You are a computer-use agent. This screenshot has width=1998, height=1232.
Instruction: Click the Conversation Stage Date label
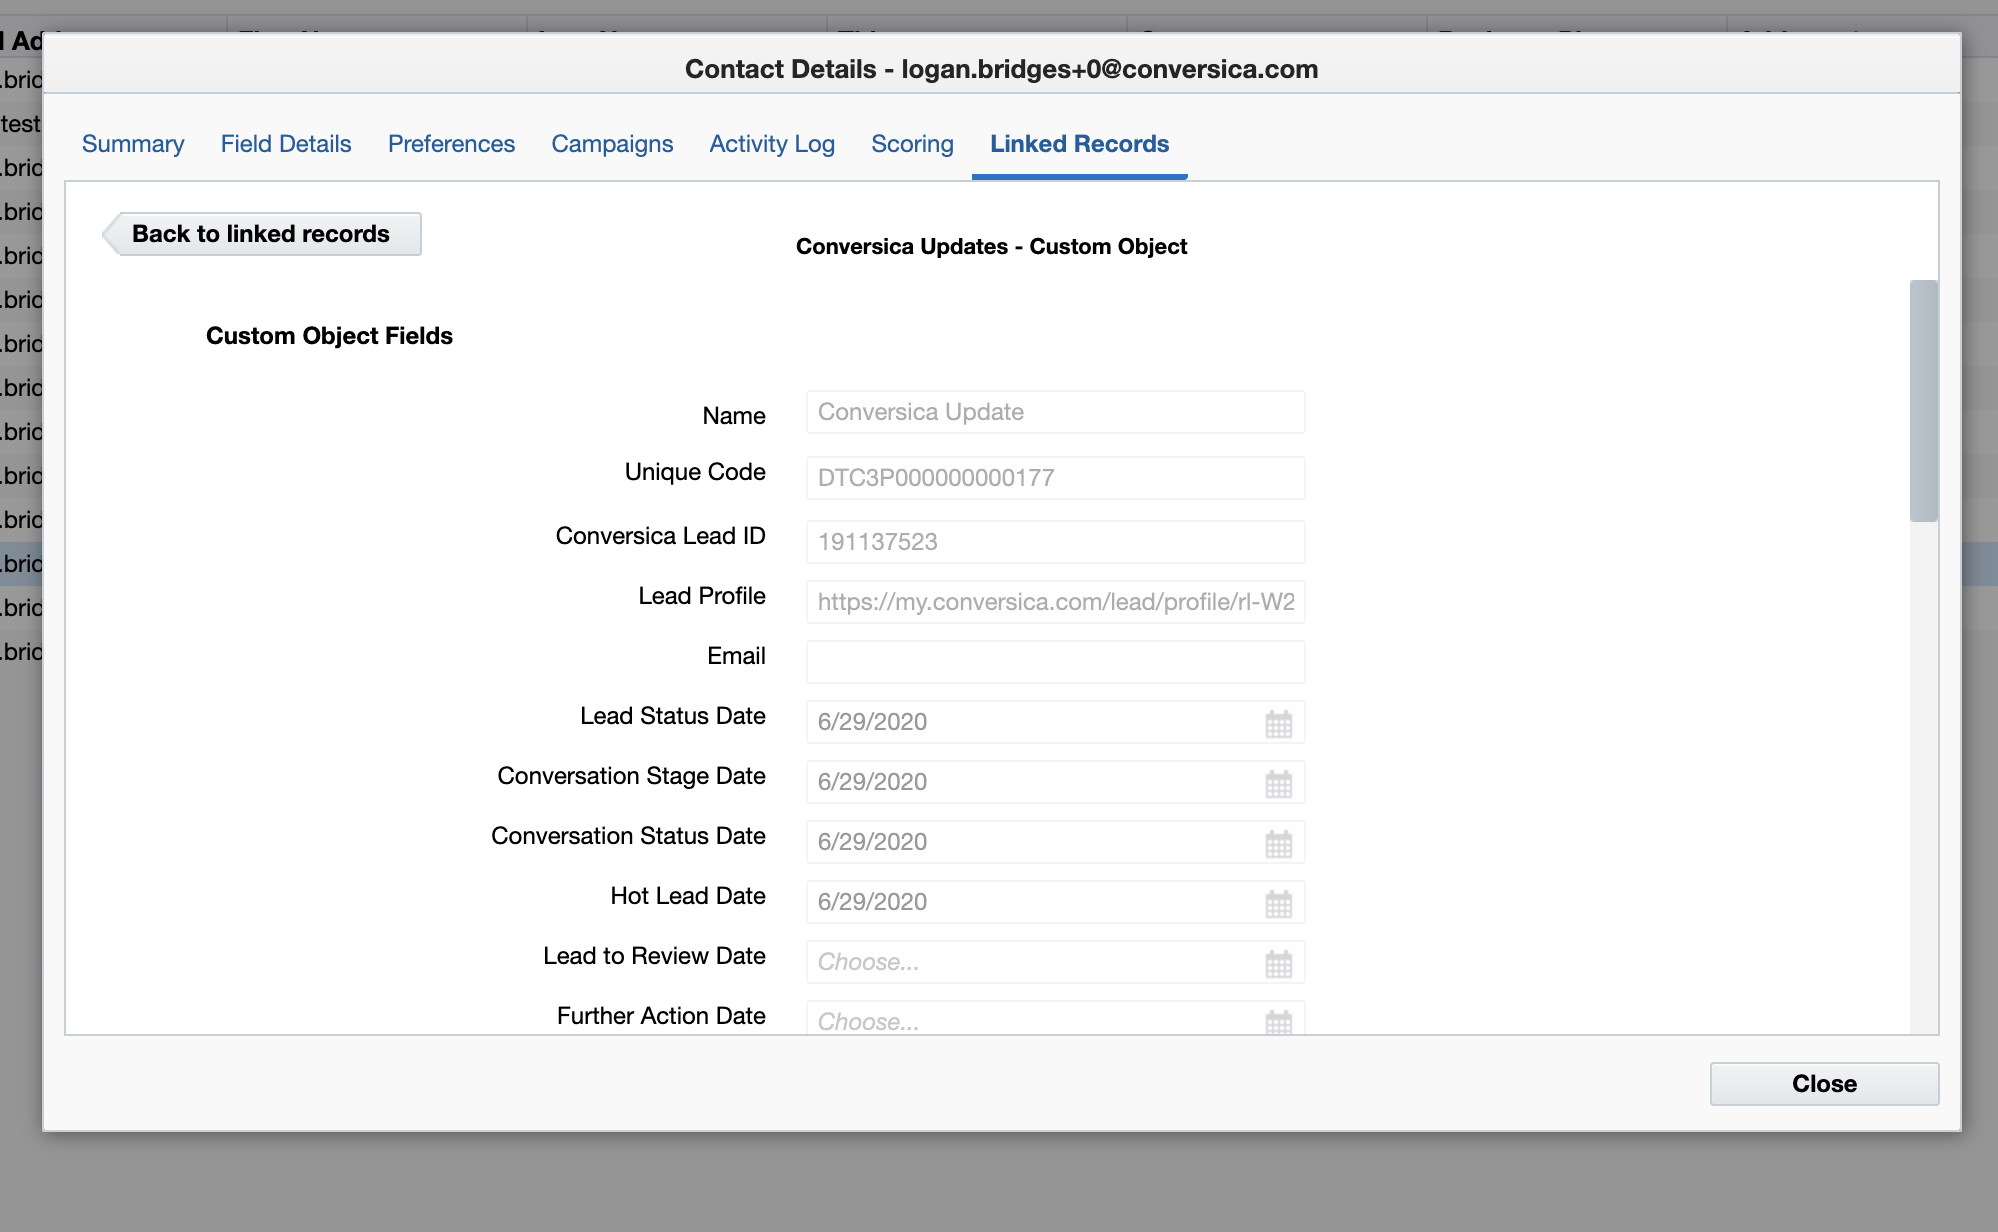pyautogui.click(x=631, y=776)
